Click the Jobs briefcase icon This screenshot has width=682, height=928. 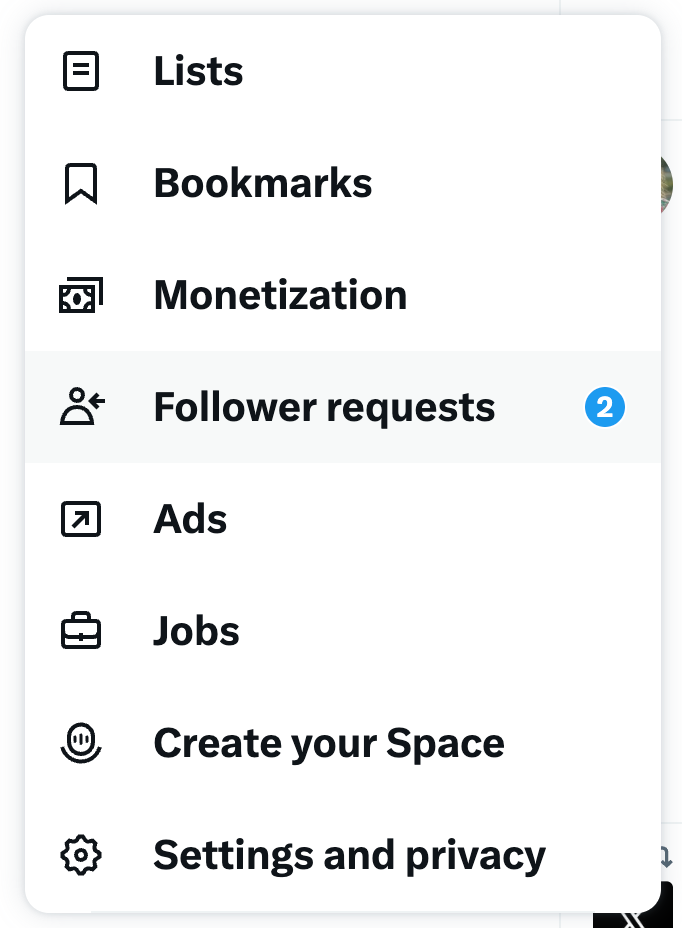tap(81, 631)
